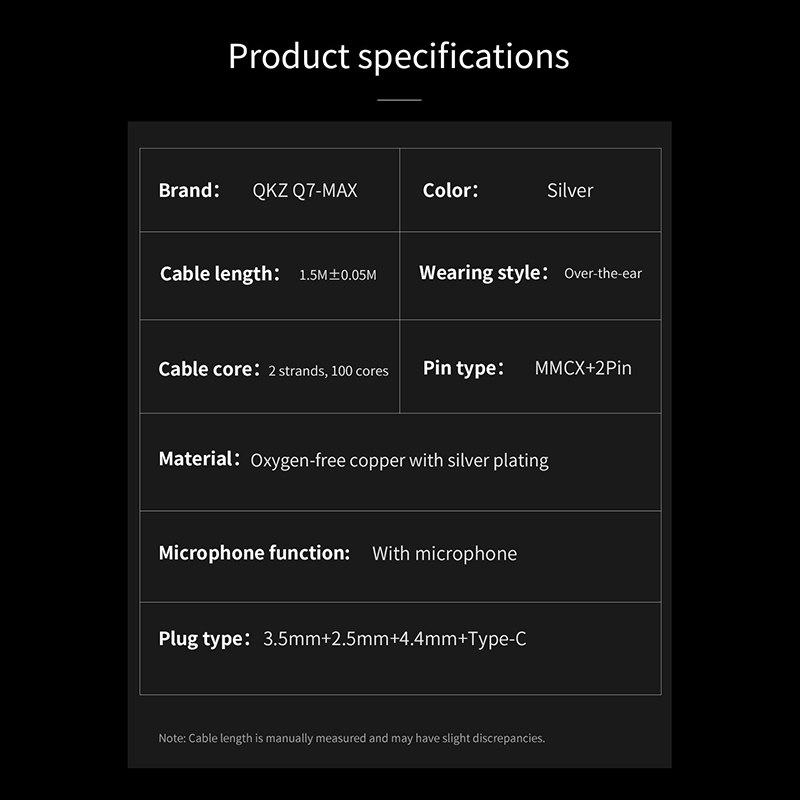Click the "Product specifications" heading
Image resolution: width=800 pixels, height=800 pixels.
(399, 56)
